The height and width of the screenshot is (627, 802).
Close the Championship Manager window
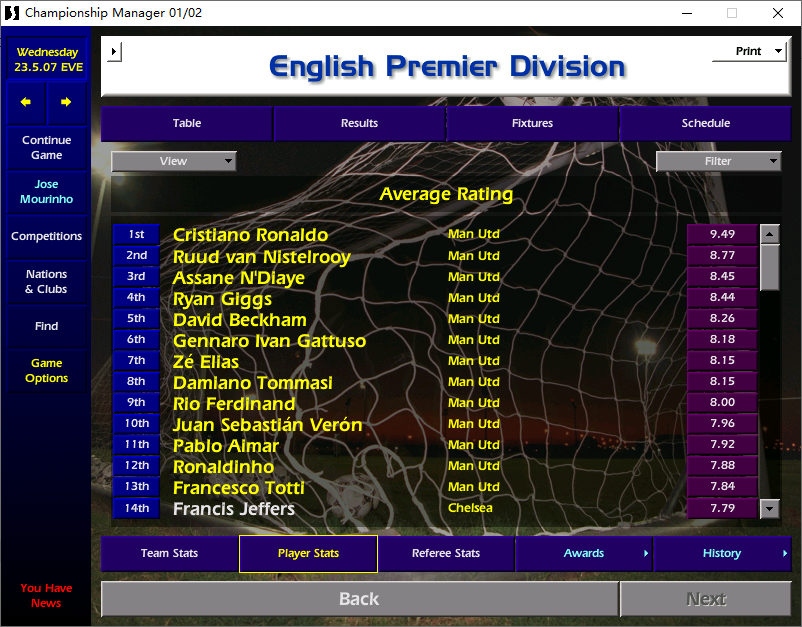777,13
